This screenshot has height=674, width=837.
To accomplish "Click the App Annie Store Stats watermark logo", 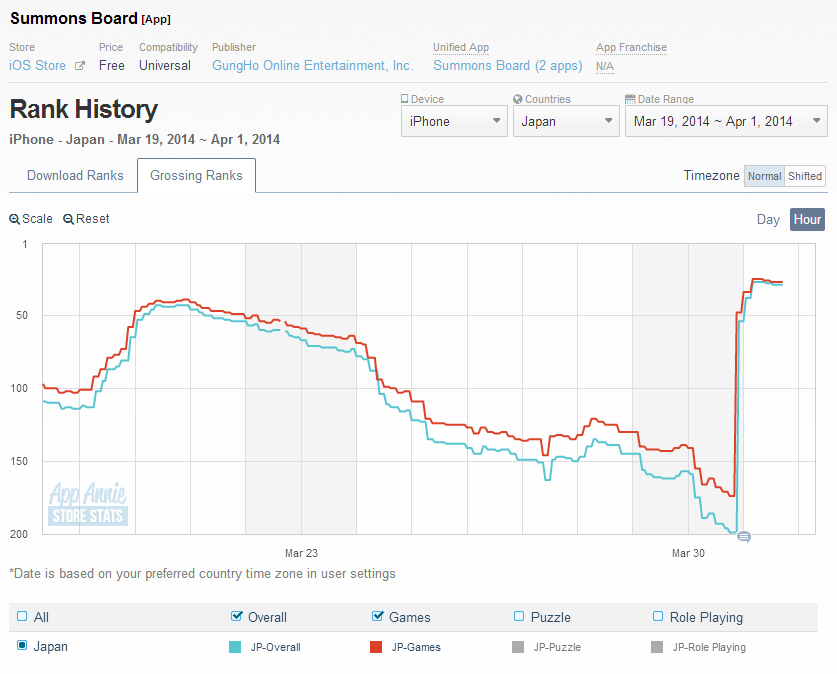I will tap(88, 503).
